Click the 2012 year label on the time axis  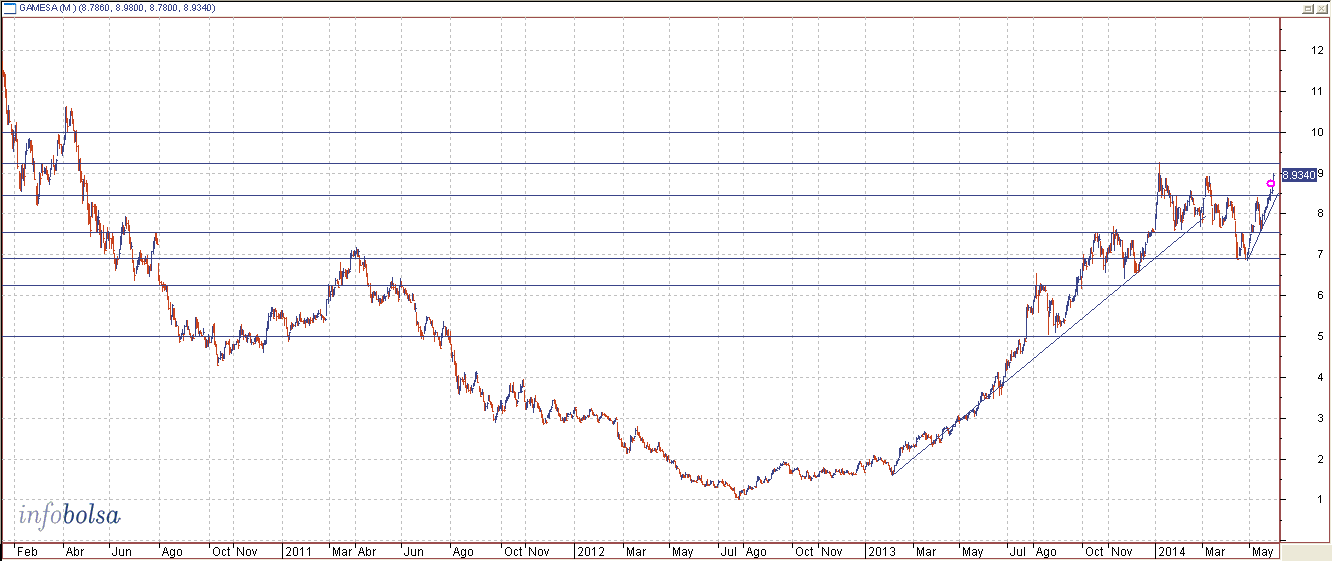coord(590,551)
